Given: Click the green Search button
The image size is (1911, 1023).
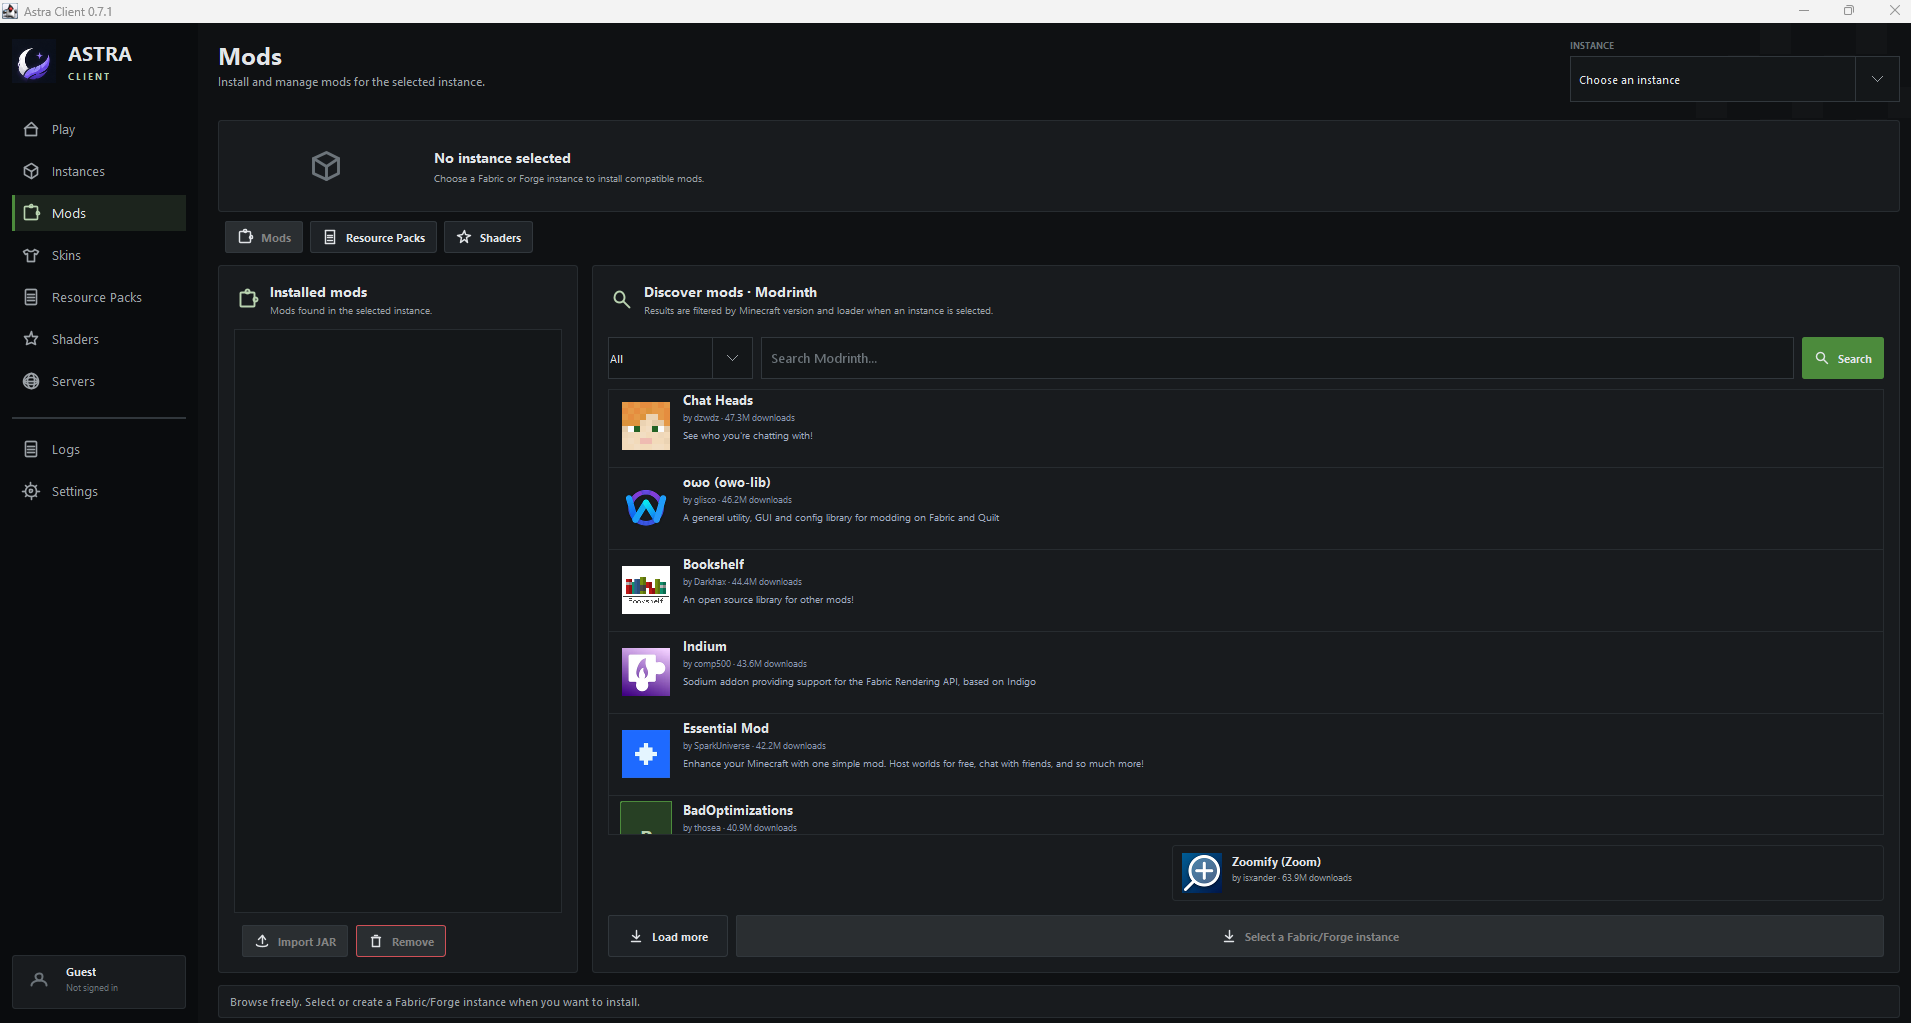Looking at the screenshot, I should click(1842, 358).
